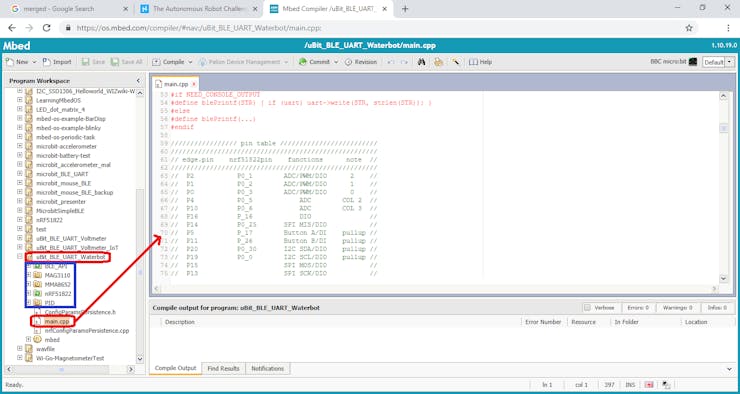Select the MMA8652 library folder
The width and height of the screenshot is (740, 394).
(x=58, y=285)
